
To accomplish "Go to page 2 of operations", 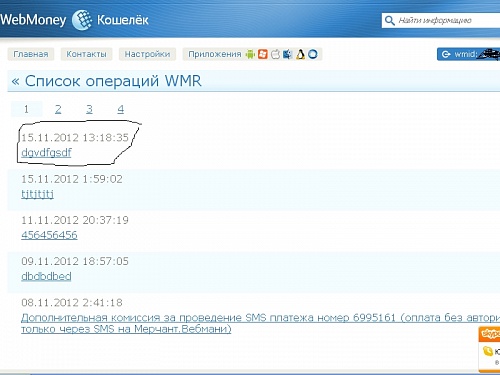I will tap(58, 109).
